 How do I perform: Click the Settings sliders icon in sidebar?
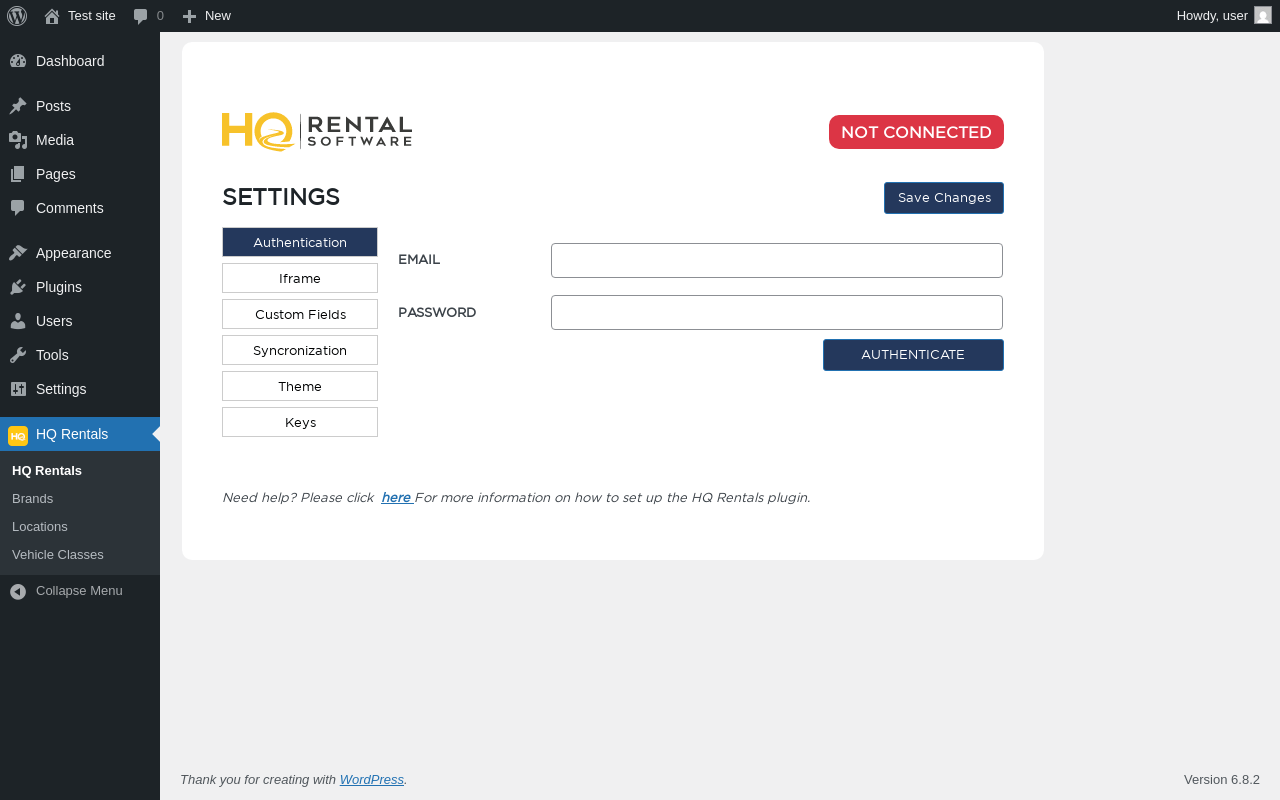click(18, 389)
